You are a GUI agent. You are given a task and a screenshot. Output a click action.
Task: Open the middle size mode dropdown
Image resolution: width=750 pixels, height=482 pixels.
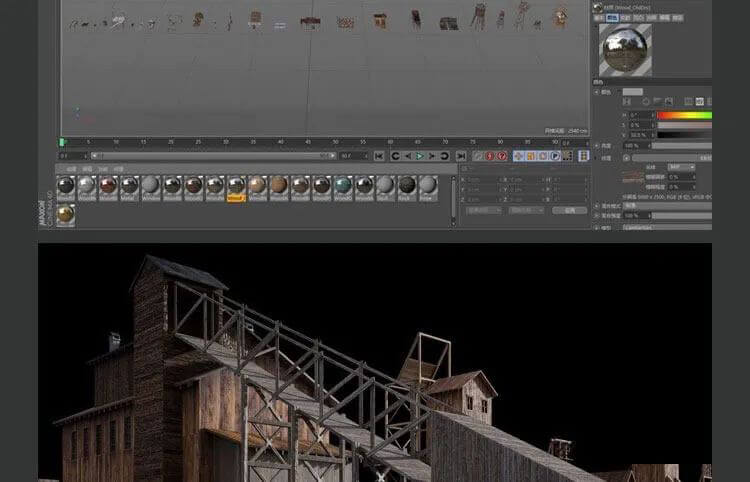(x=526, y=211)
